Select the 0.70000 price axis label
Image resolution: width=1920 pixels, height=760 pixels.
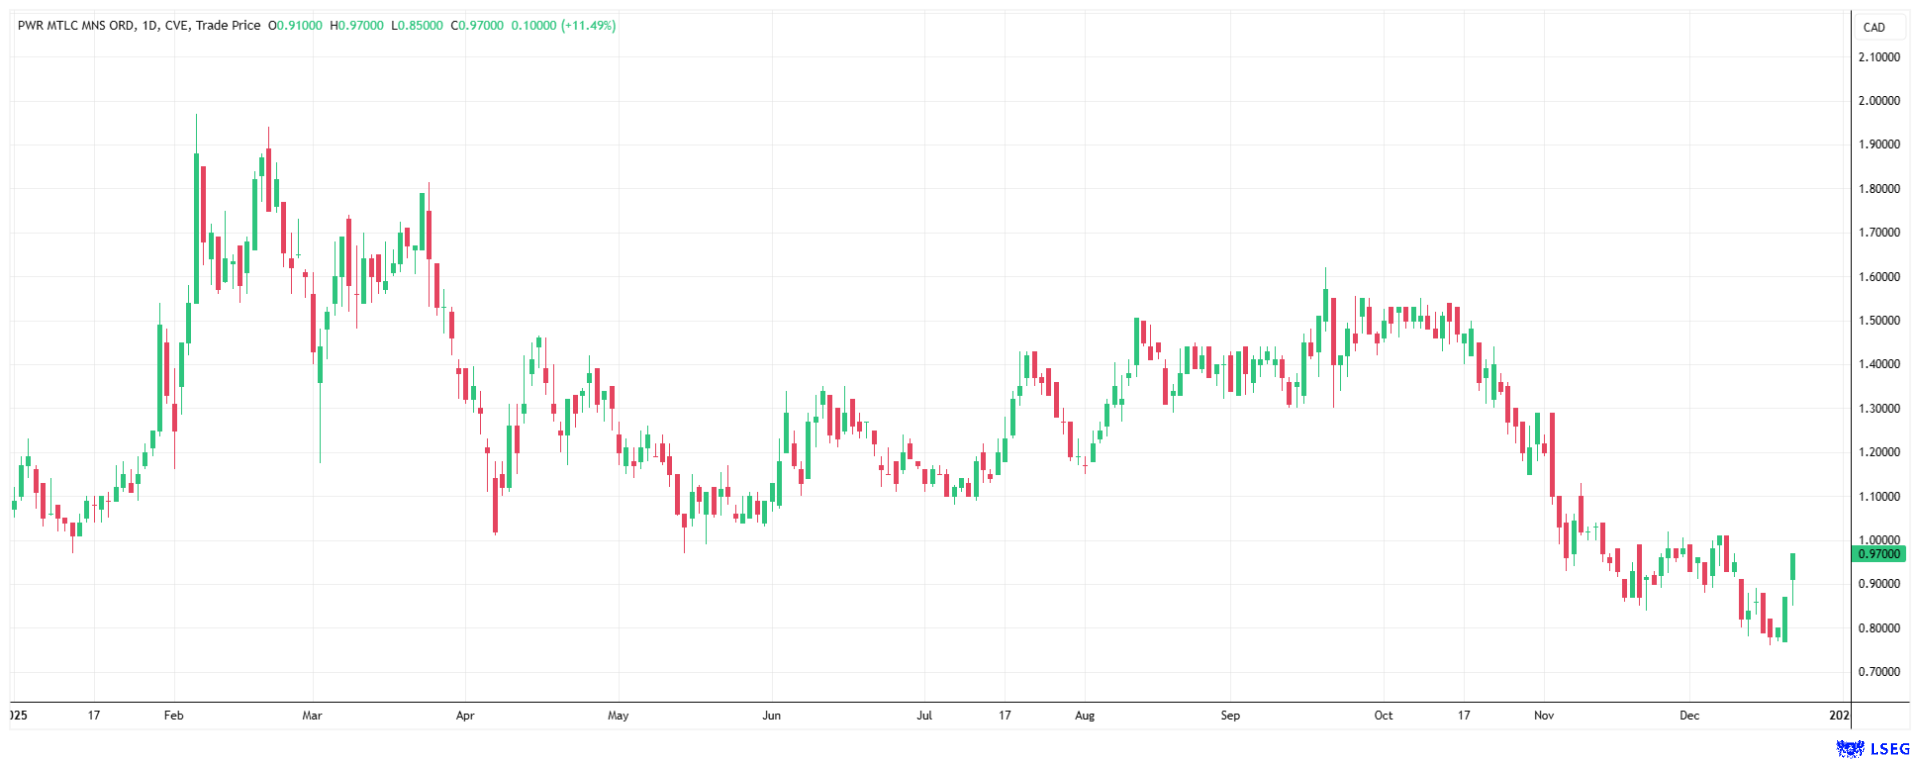[x=1879, y=672]
